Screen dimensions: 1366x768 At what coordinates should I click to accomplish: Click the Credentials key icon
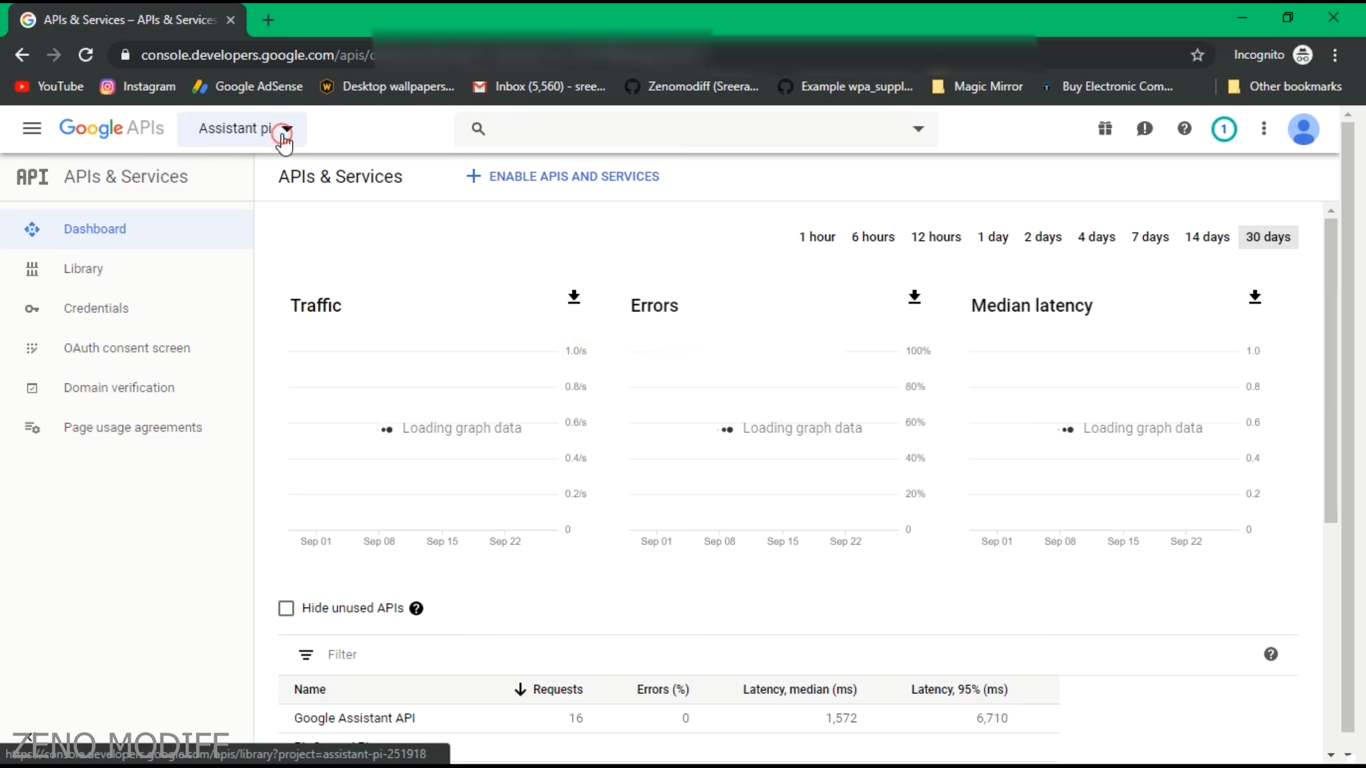coord(32,309)
